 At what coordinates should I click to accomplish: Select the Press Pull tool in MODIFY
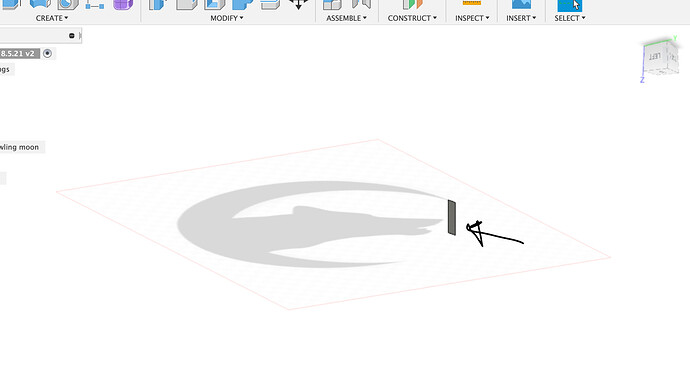(x=158, y=4)
